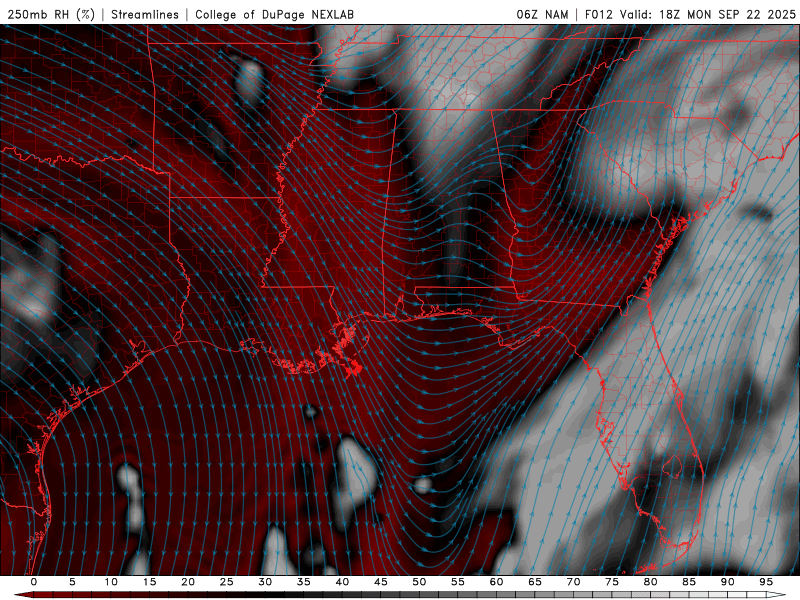Select the '50' label on color scale
Image resolution: width=800 pixels, height=600 pixels.
[419, 582]
